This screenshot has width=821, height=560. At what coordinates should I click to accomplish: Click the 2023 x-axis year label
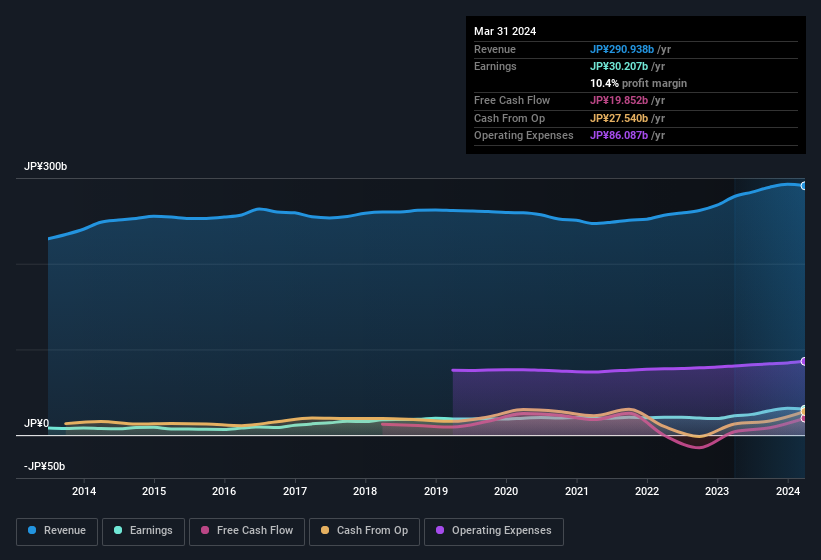click(717, 491)
